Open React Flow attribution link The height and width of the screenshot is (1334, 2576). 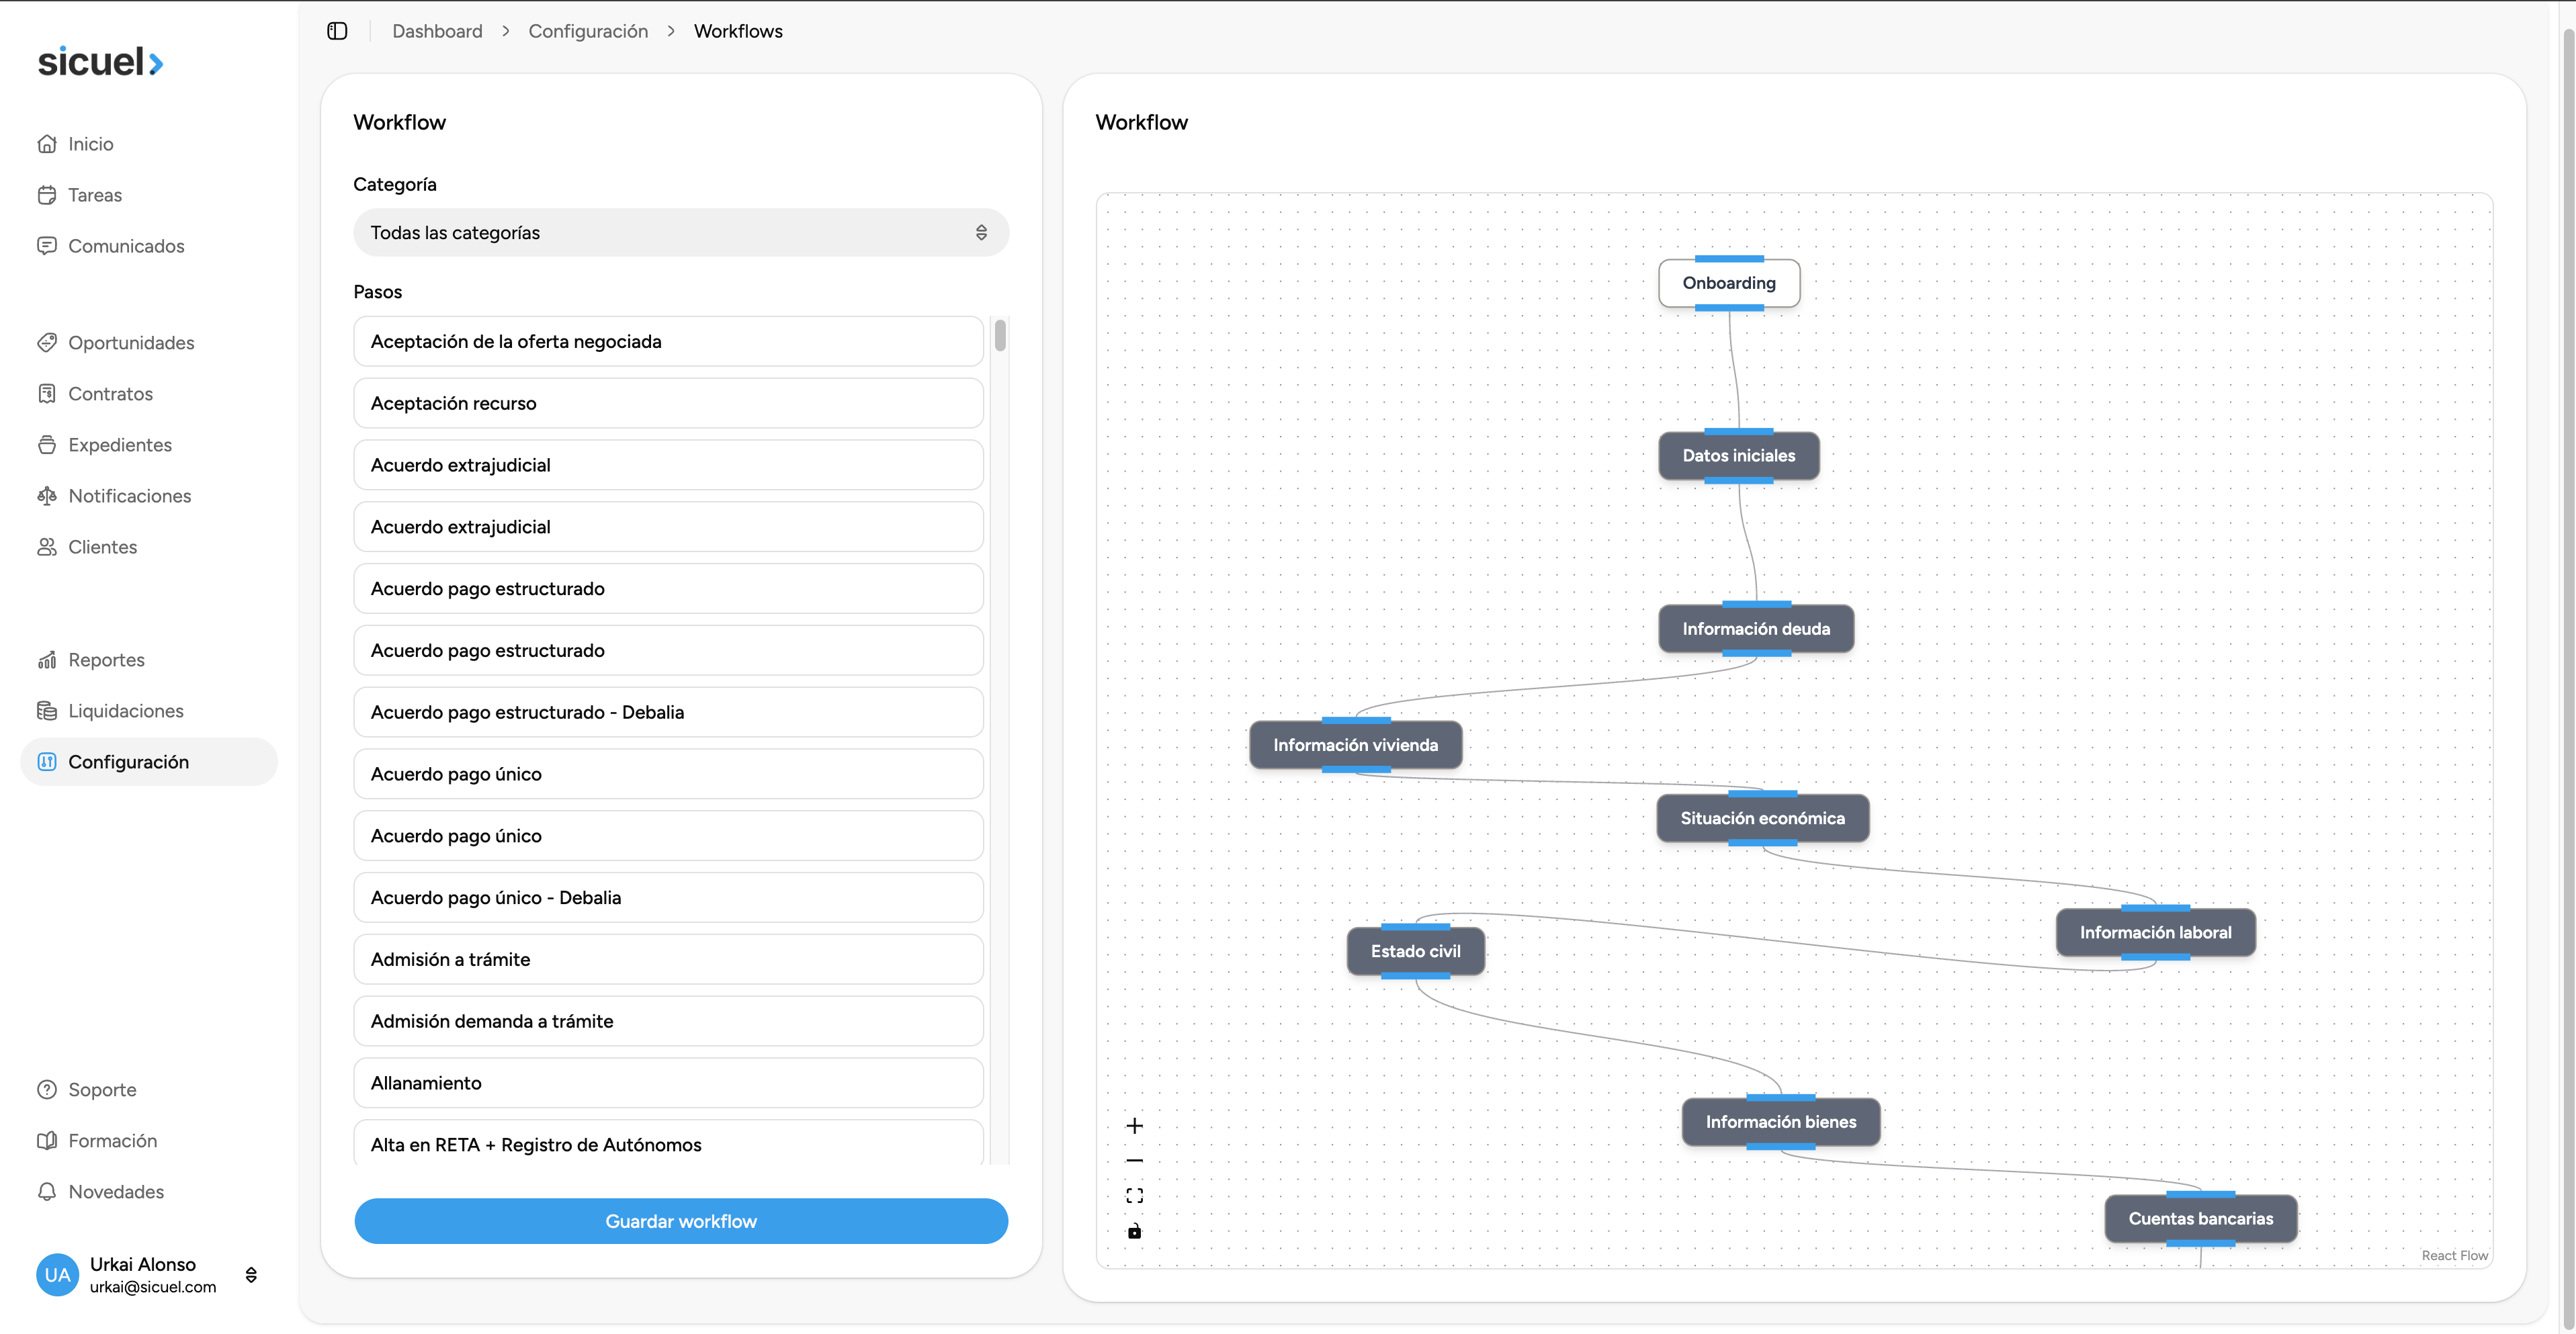click(2454, 1256)
